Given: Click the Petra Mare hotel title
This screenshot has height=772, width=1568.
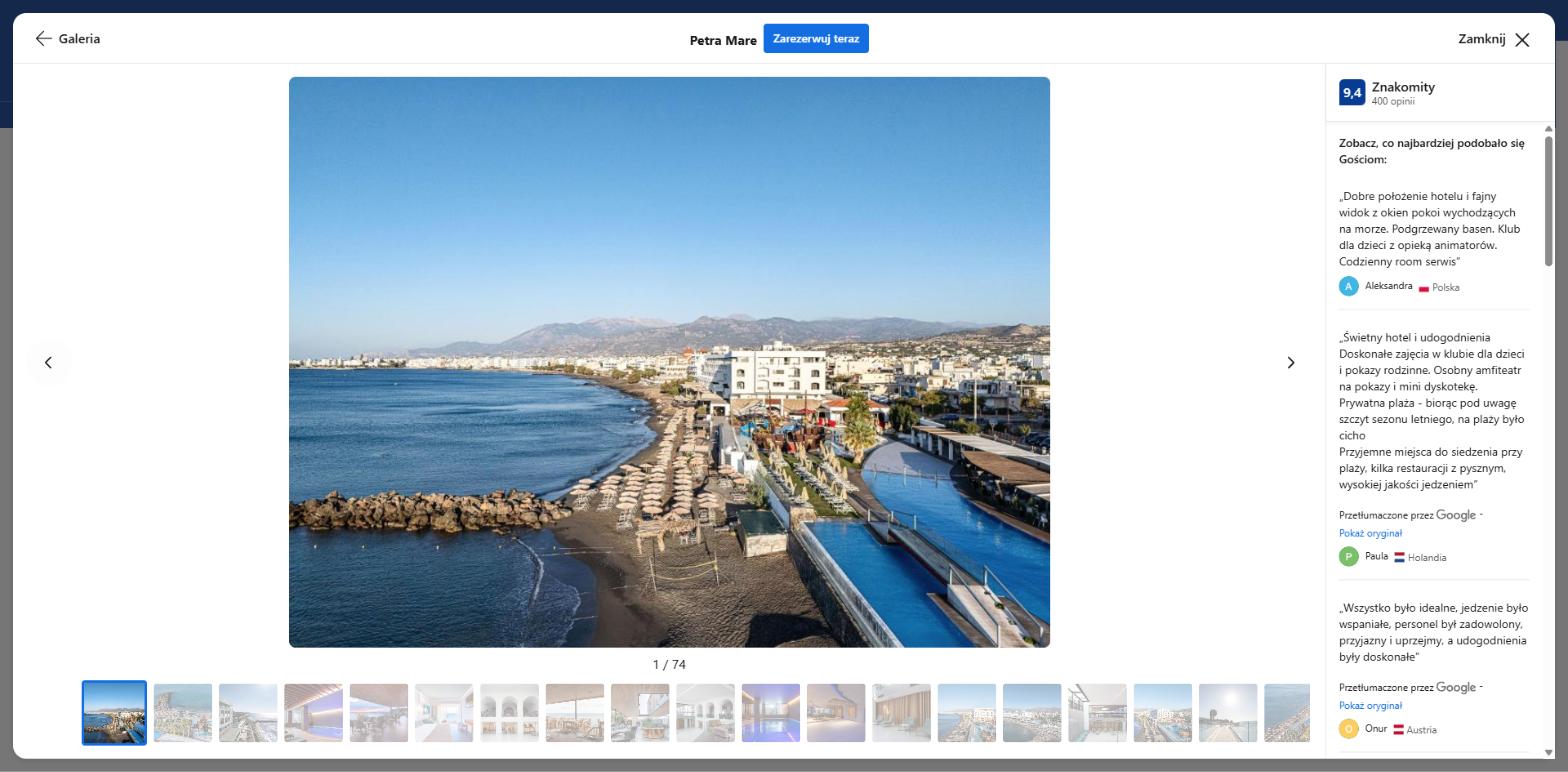Looking at the screenshot, I should pos(723,41).
